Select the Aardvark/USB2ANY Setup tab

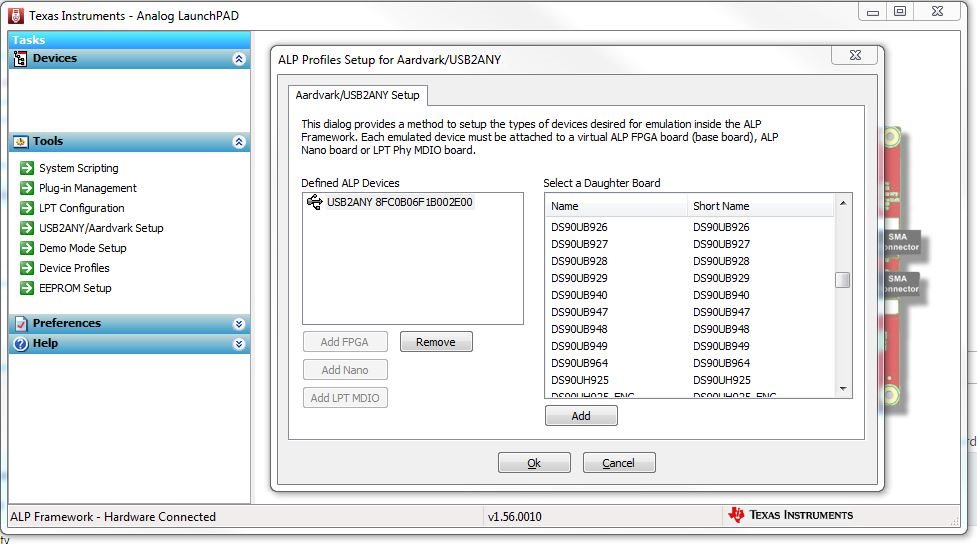358,95
